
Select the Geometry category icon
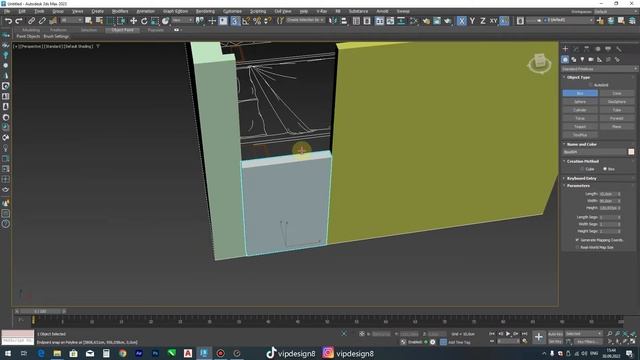pyautogui.click(x=565, y=60)
